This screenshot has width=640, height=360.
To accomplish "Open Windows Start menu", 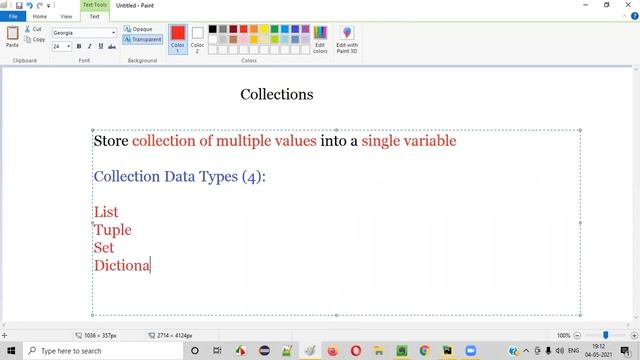I will (11, 351).
